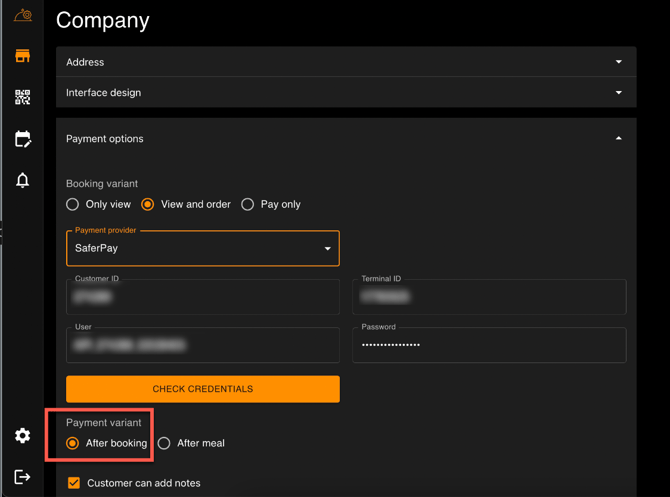Open settings via the gear icon

(22, 436)
